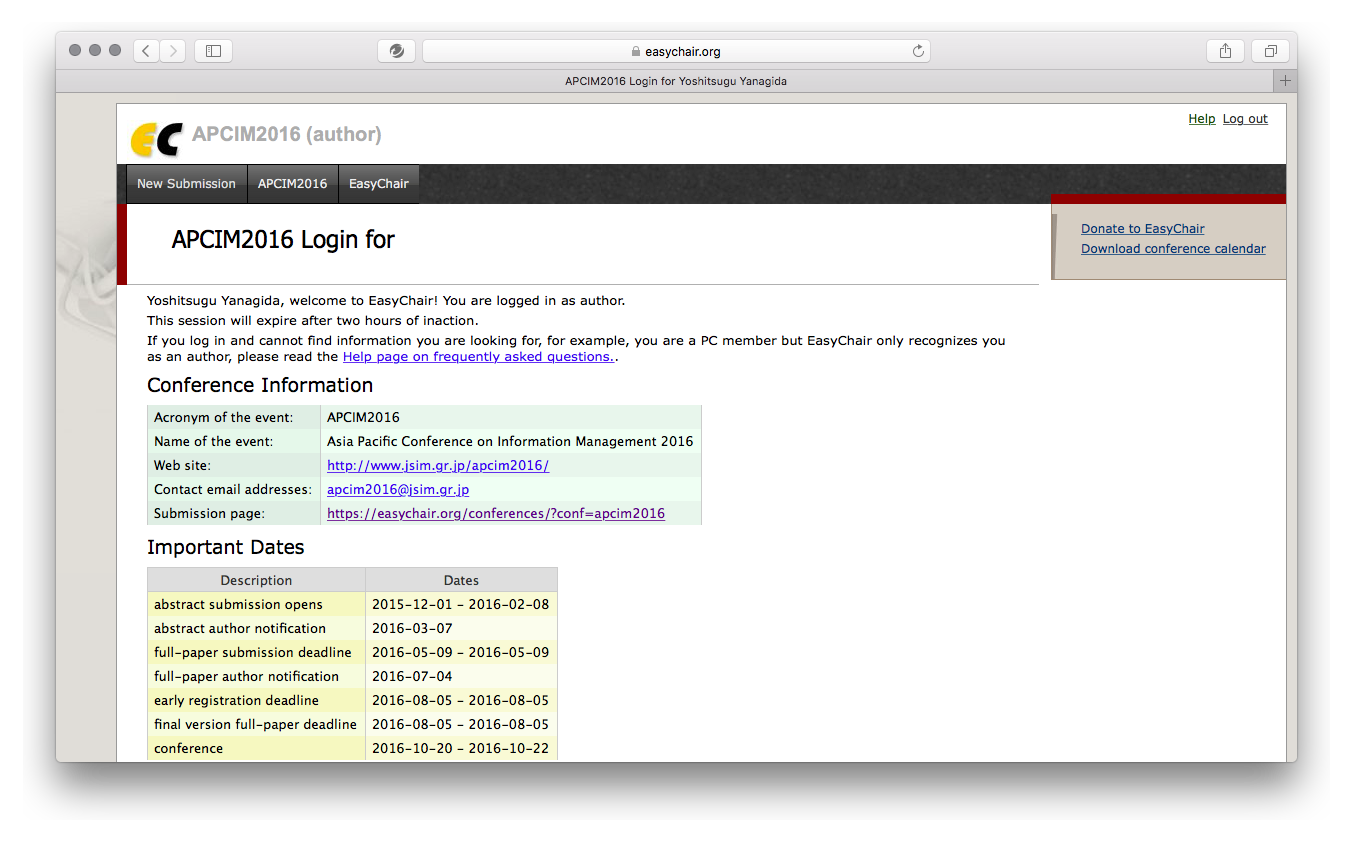Click the 'Web site:' label
The height and width of the screenshot is (842, 1353).
(x=182, y=465)
